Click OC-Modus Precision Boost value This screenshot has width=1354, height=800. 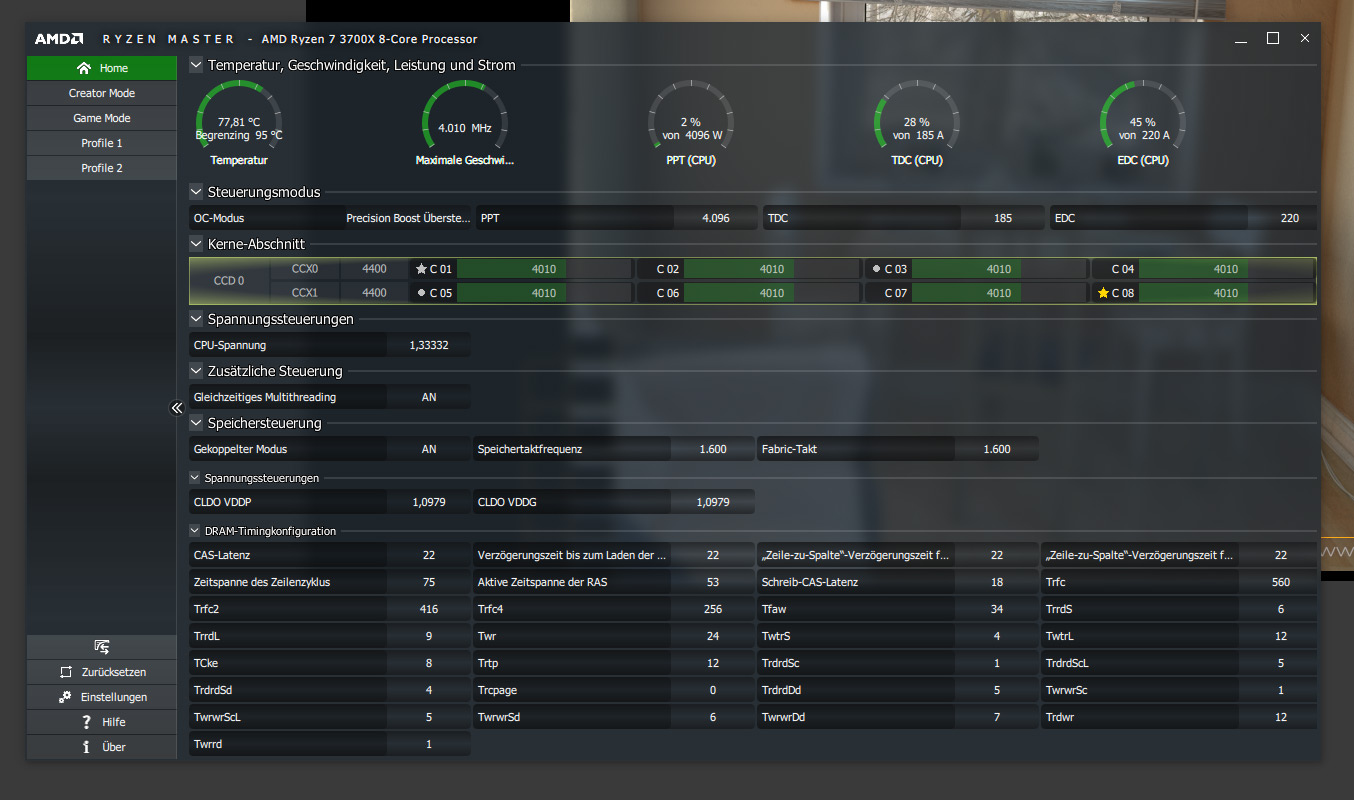click(x=407, y=218)
